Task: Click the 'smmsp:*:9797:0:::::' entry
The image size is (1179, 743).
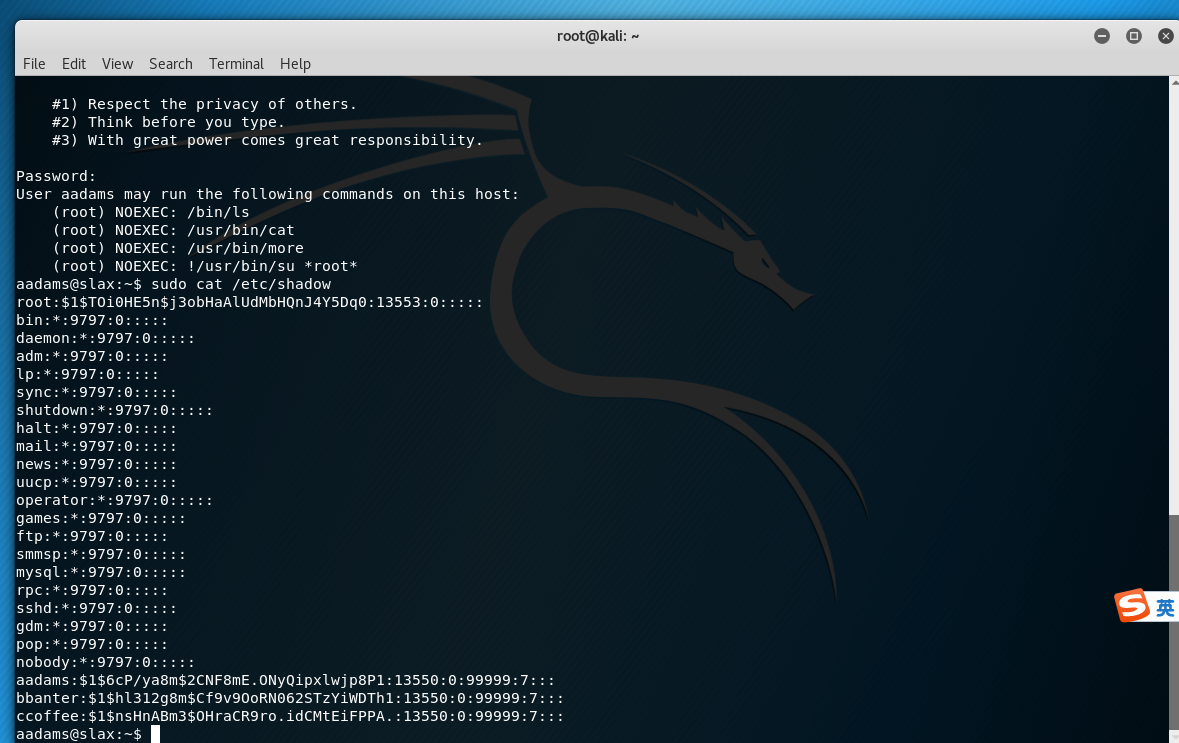Action: tap(101, 555)
